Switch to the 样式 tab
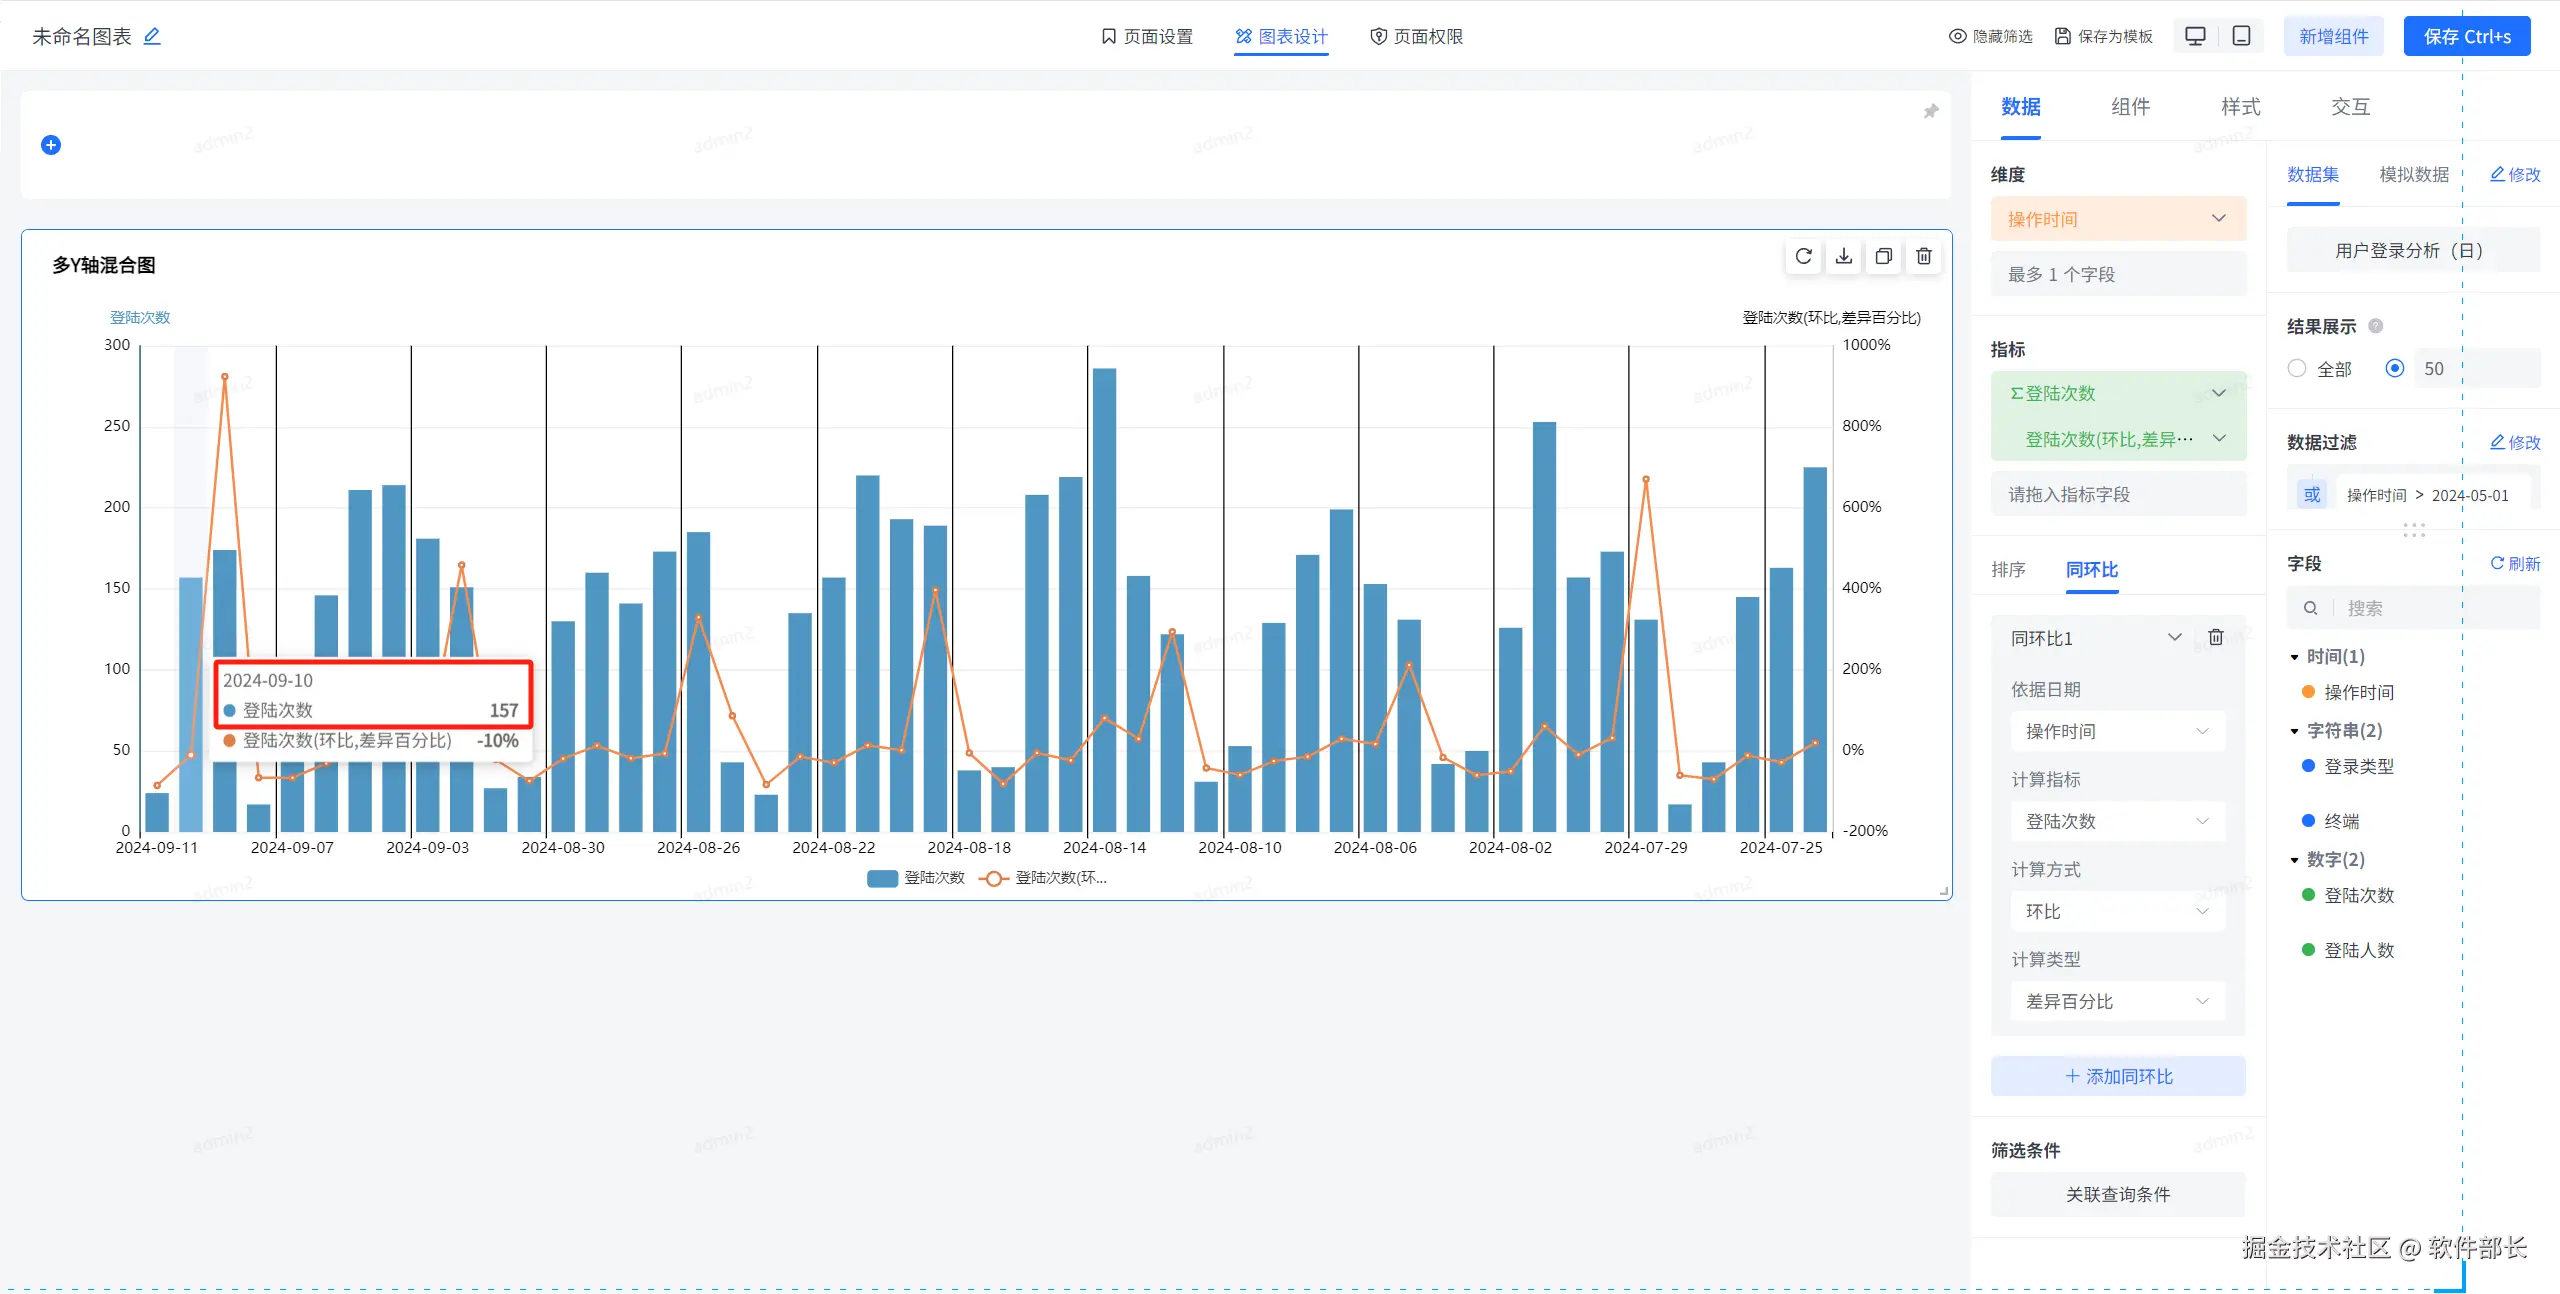 click(x=2240, y=107)
